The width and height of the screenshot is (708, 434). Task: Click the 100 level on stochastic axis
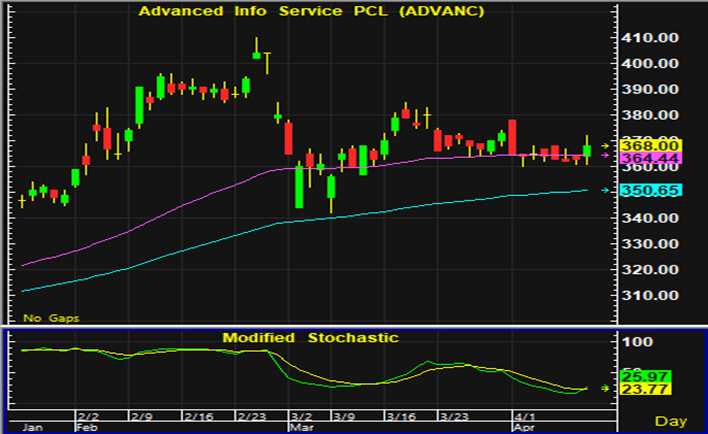tap(637, 342)
